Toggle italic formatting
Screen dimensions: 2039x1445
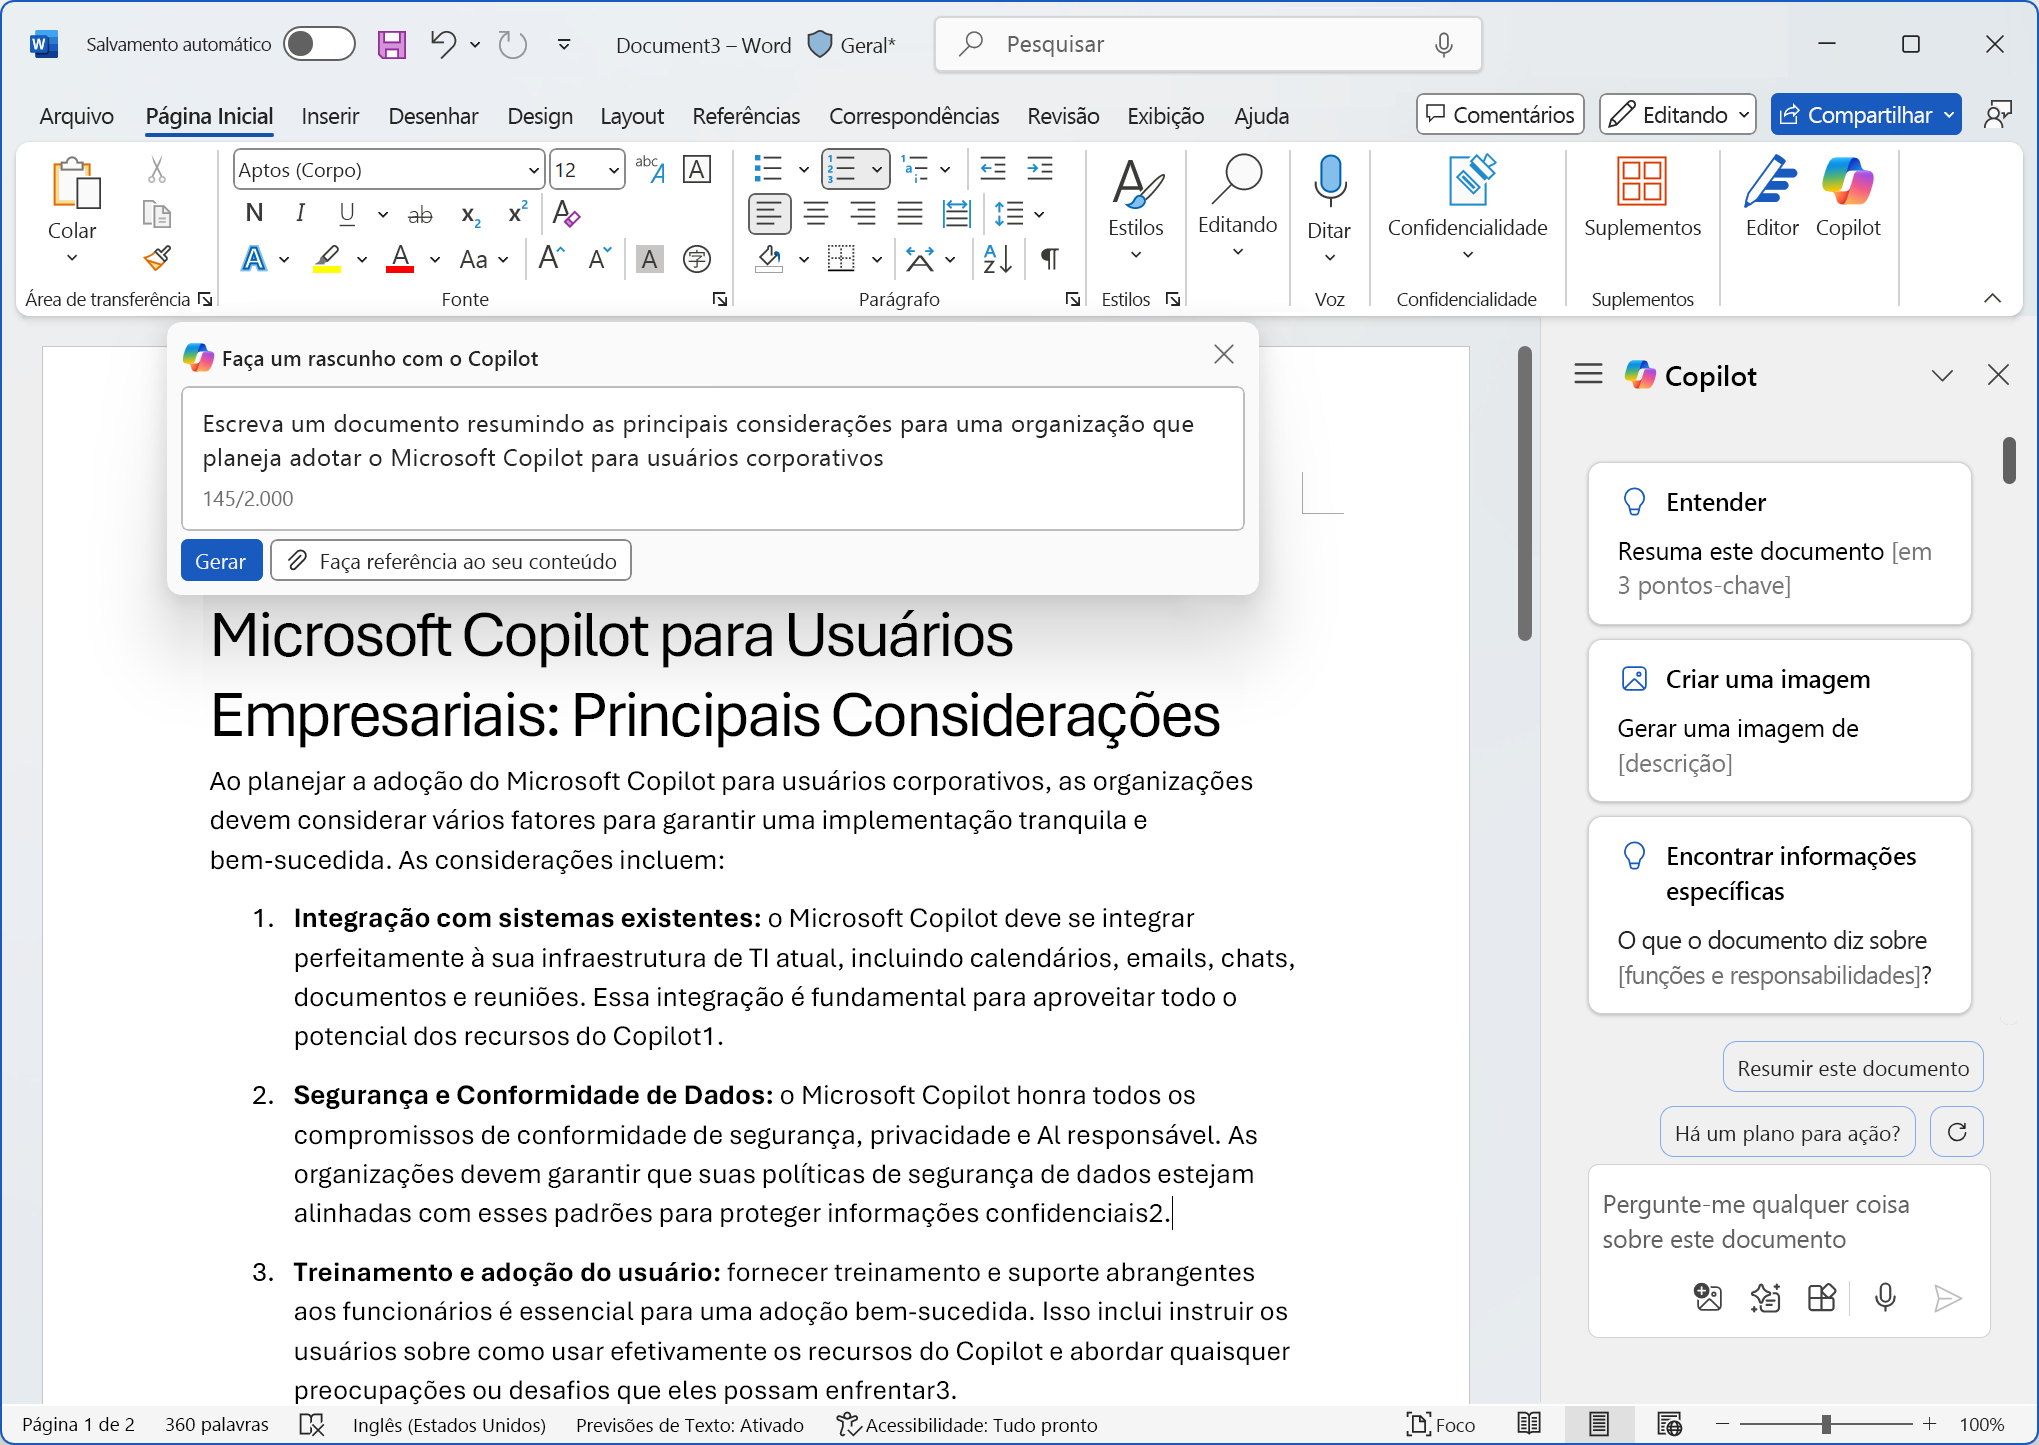pyautogui.click(x=300, y=213)
